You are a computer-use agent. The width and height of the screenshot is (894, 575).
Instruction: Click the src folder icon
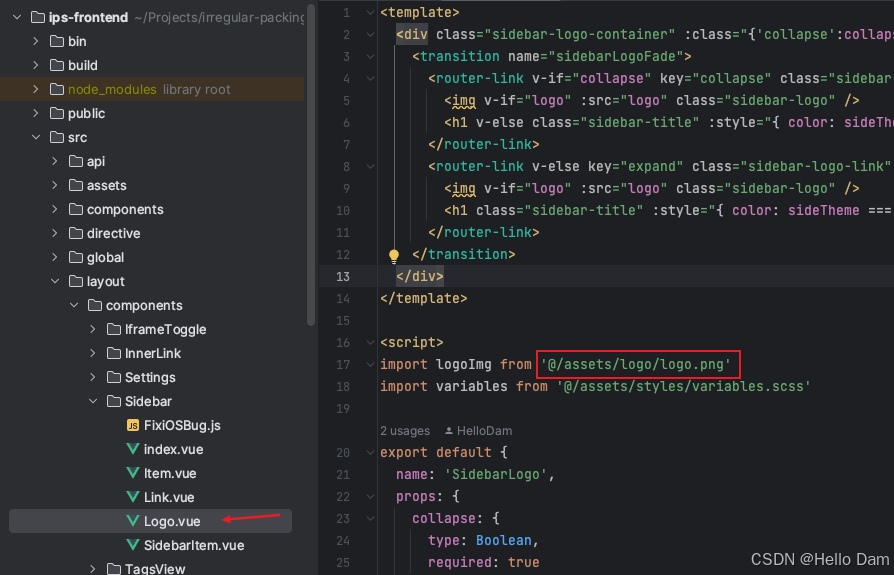(56, 137)
